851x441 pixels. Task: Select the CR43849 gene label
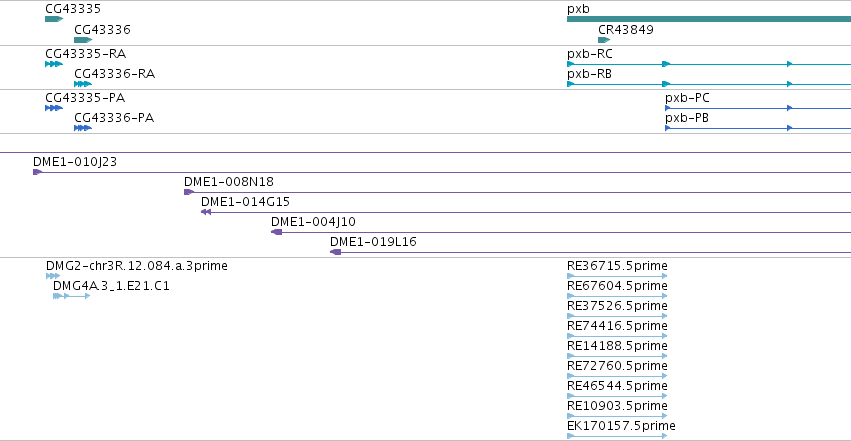[x=626, y=29]
